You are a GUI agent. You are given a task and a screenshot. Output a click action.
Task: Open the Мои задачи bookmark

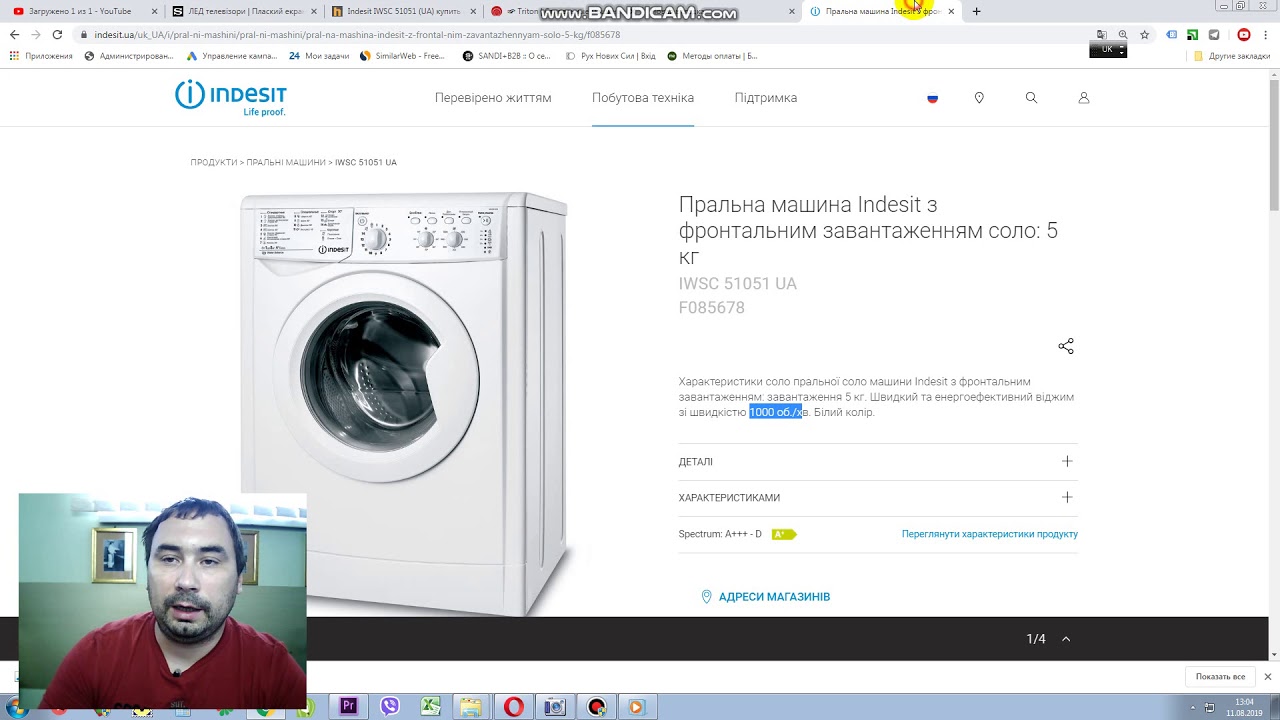319,56
